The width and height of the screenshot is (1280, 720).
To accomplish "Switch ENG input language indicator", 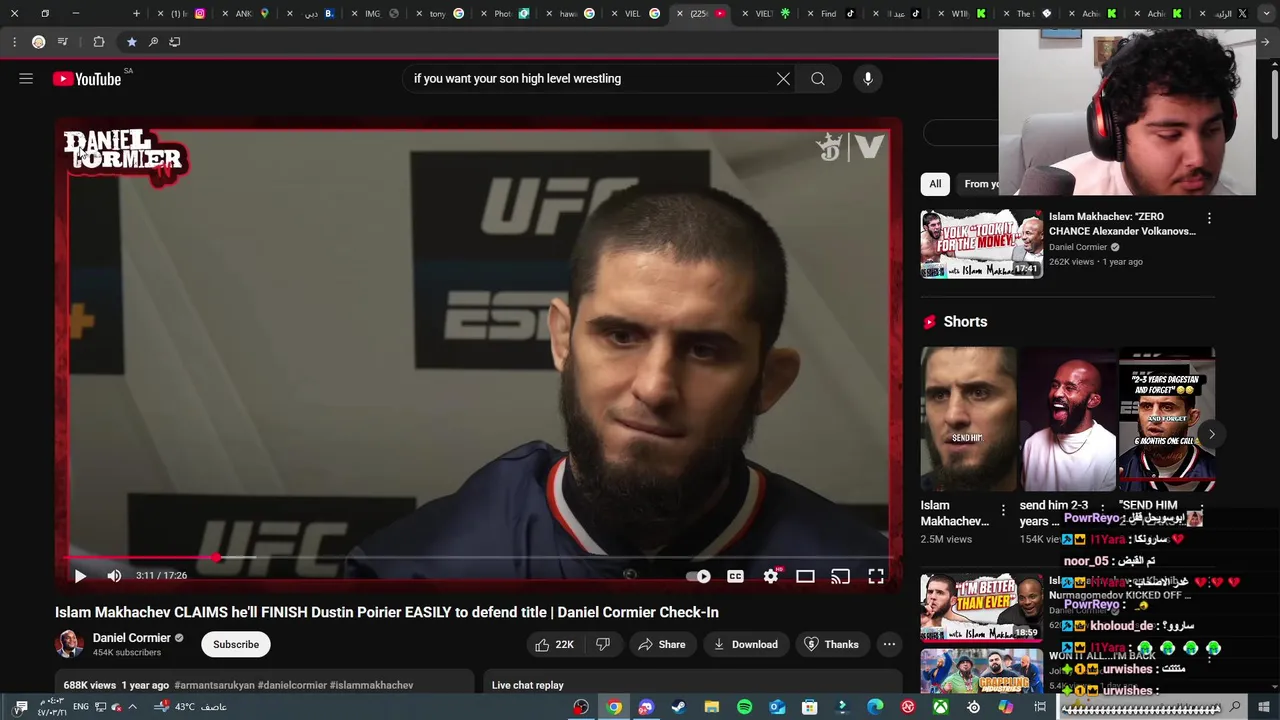I will click(81, 707).
